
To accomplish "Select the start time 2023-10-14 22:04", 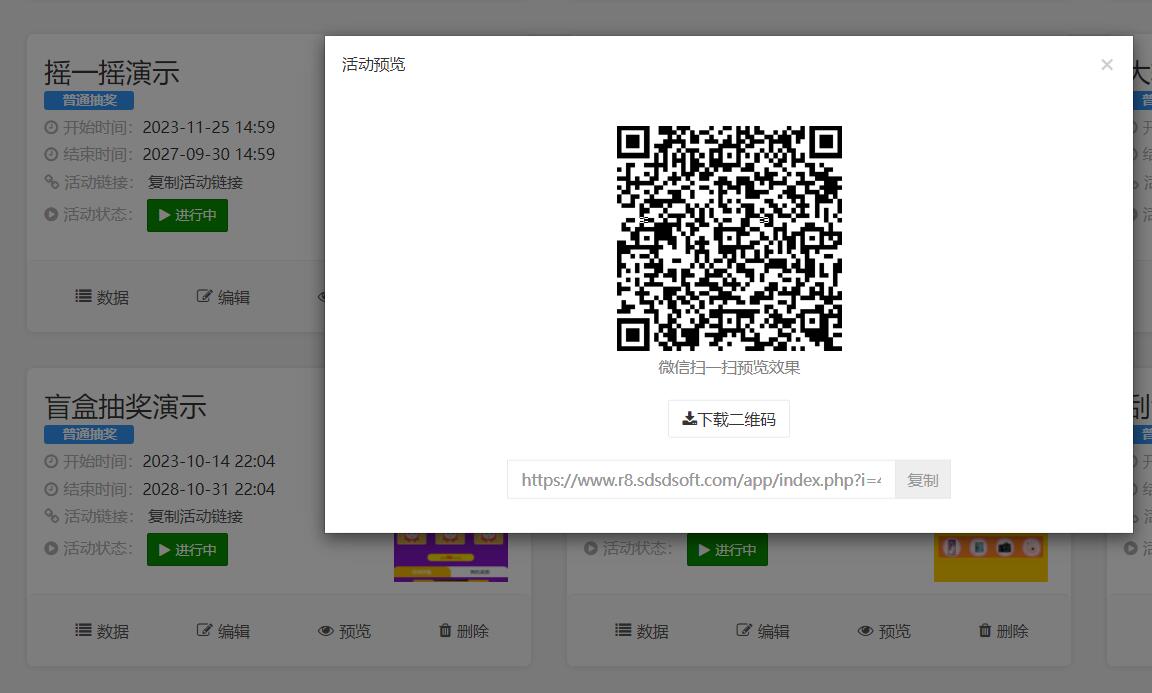I will [209, 462].
